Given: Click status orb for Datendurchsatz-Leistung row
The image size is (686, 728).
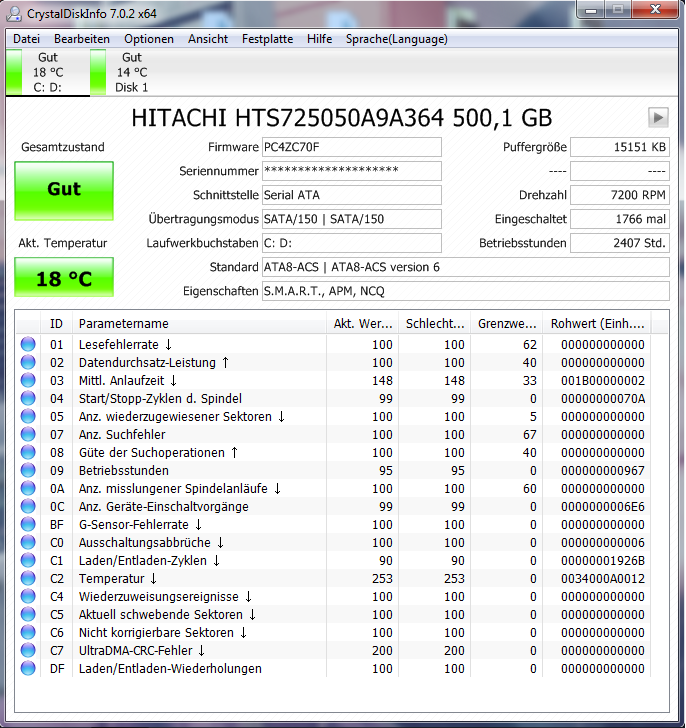Looking at the screenshot, I should click(28, 362).
